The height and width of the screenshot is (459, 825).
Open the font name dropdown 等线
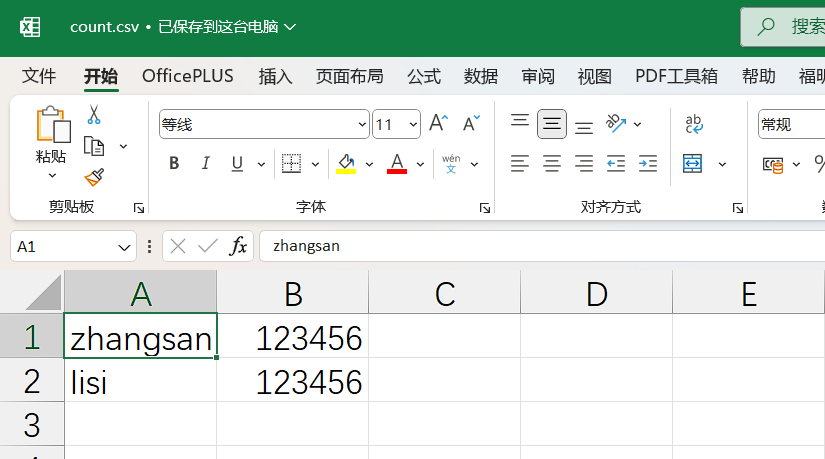pyautogui.click(x=362, y=125)
